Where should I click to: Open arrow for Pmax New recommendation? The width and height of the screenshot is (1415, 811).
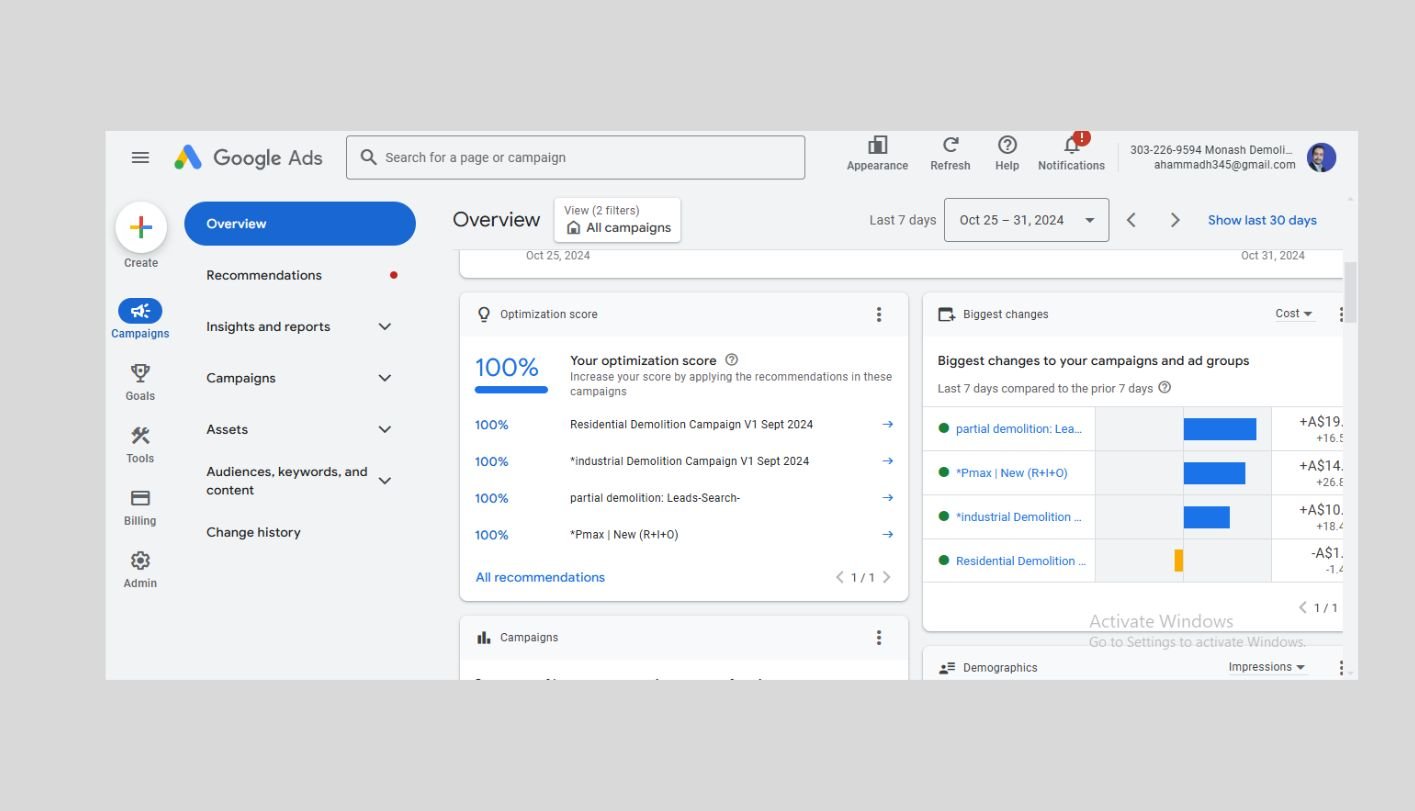tap(887, 535)
